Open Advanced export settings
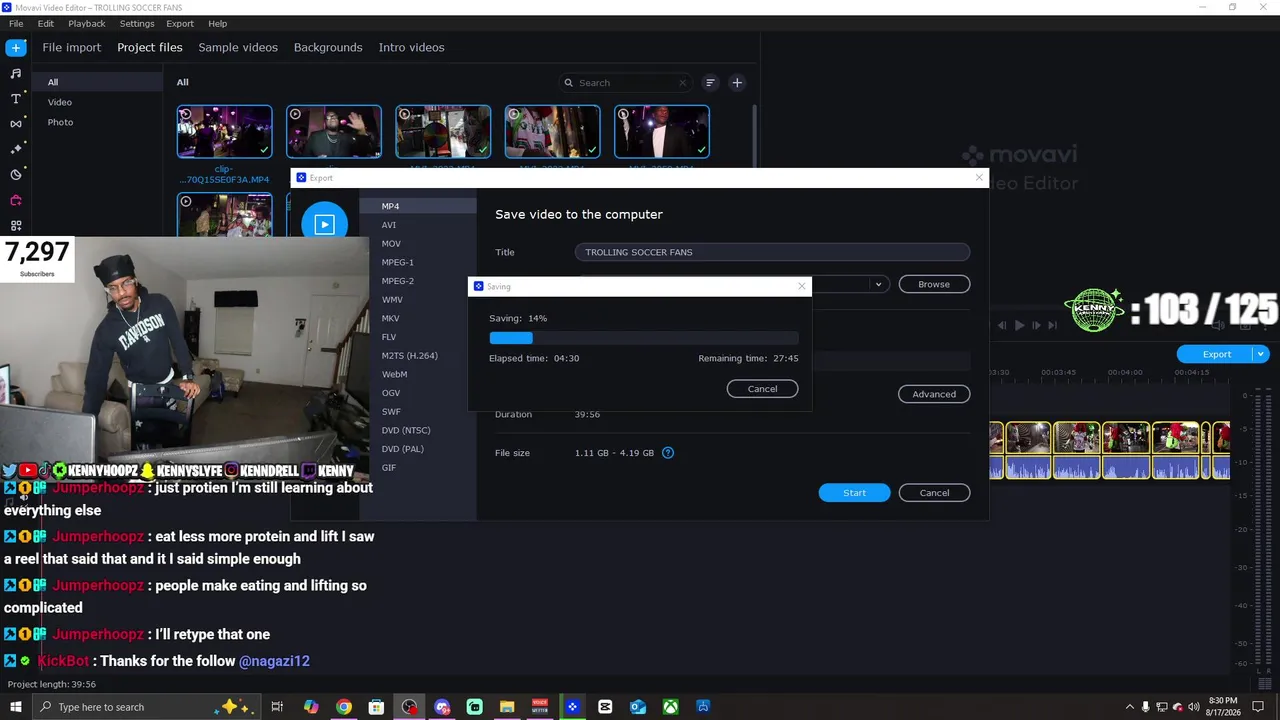The width and height of the screenshot is (1280, 720). pyautogui.click(x=934, y=394)
